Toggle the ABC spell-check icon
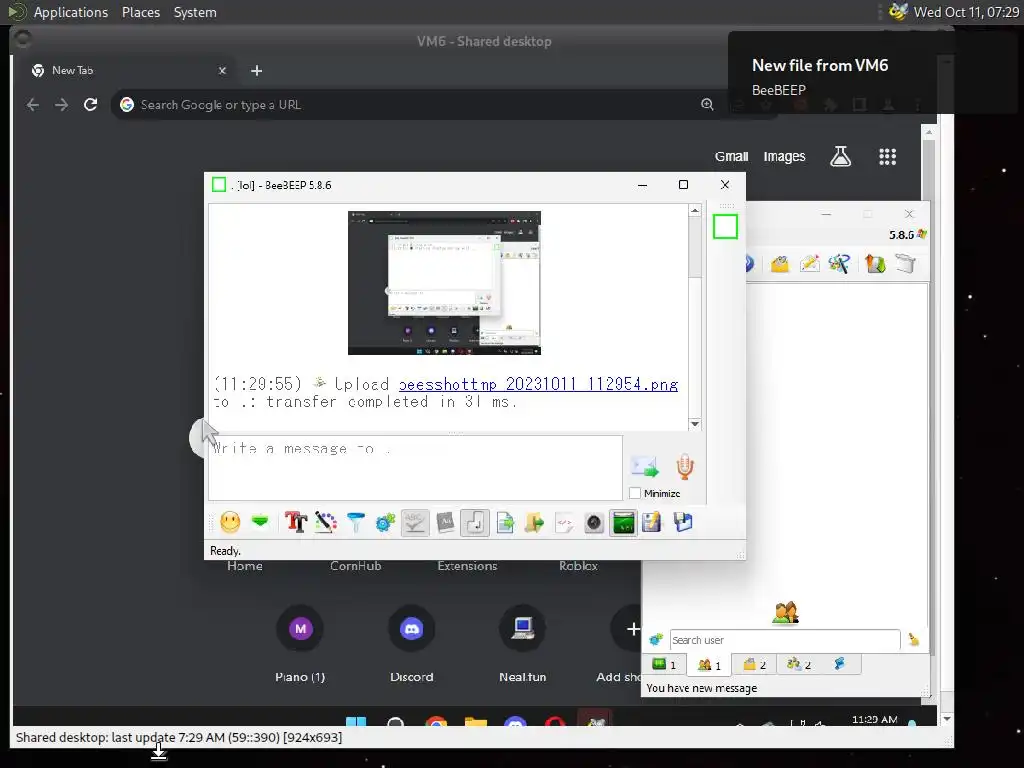Viewport: 1024px width, 768px height. pyautogui.click(x=415, y=522)
